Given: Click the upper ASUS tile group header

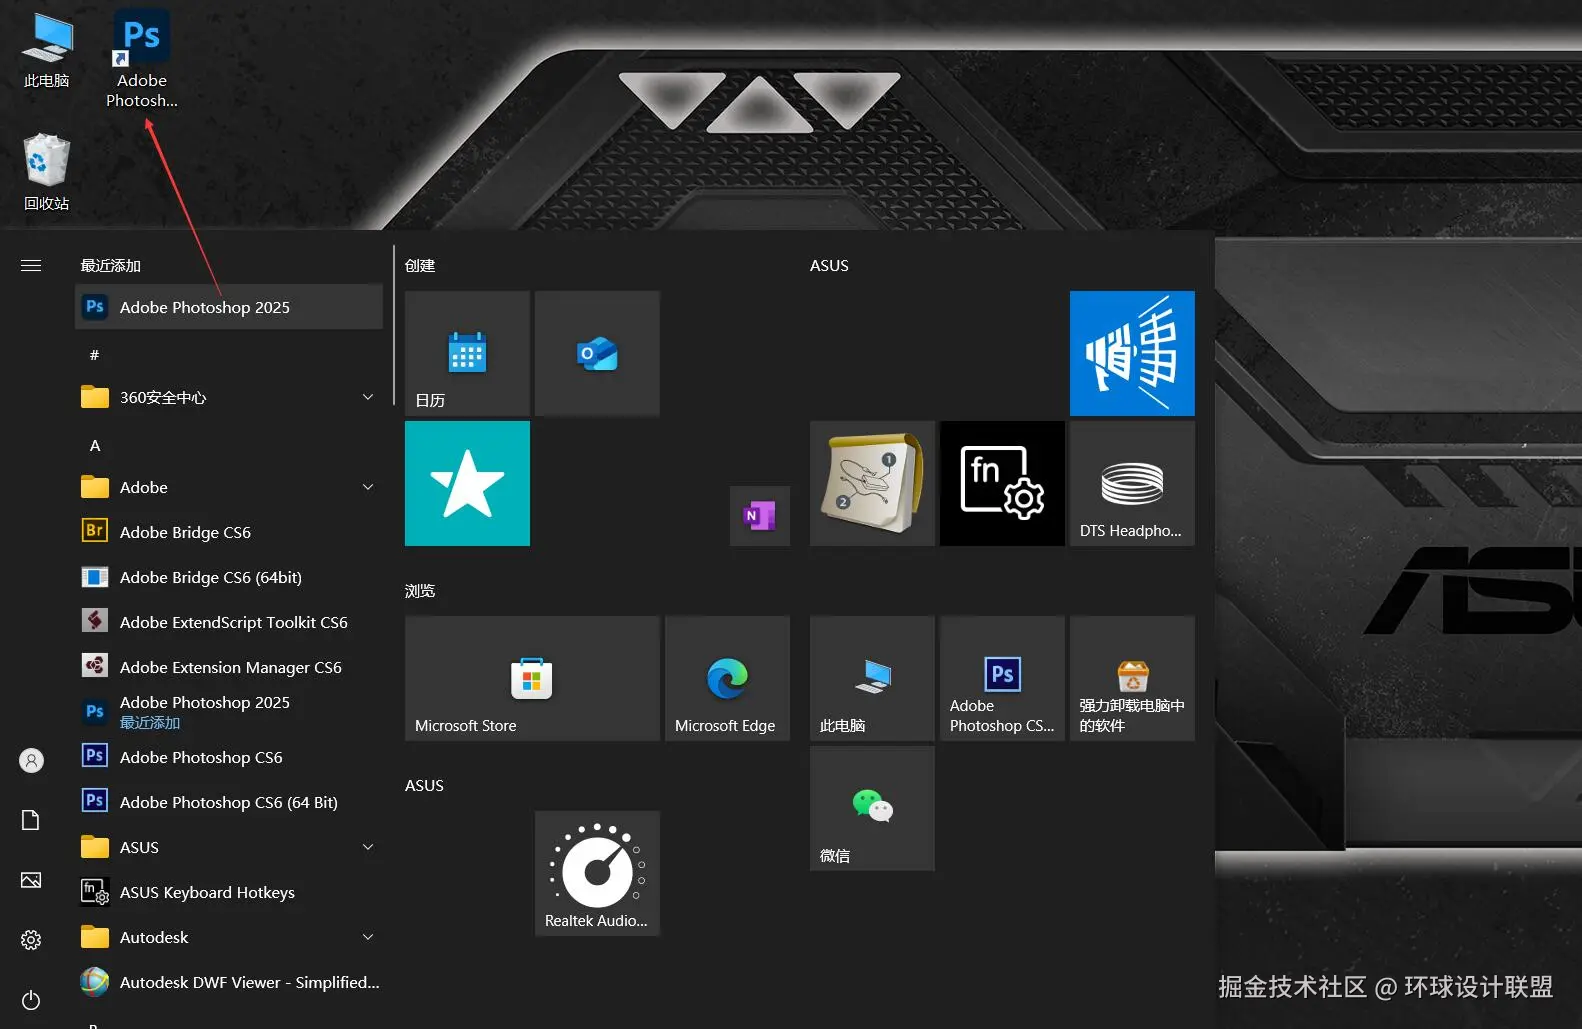Looking at the screenshot, I should (829, 265).
